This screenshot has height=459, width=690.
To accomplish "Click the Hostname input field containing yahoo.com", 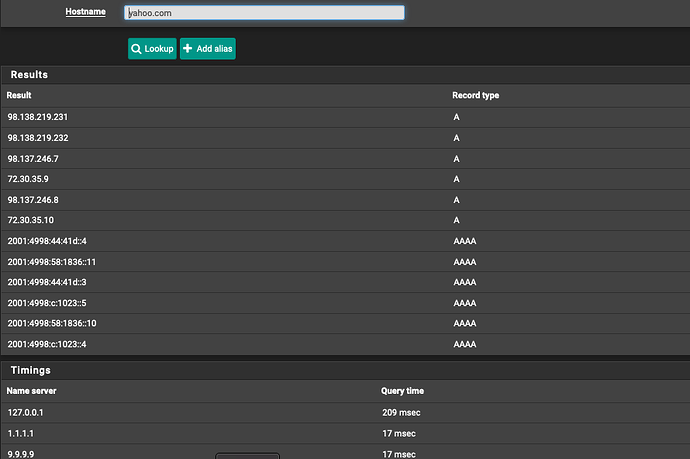I will click(x=264, y=13).
